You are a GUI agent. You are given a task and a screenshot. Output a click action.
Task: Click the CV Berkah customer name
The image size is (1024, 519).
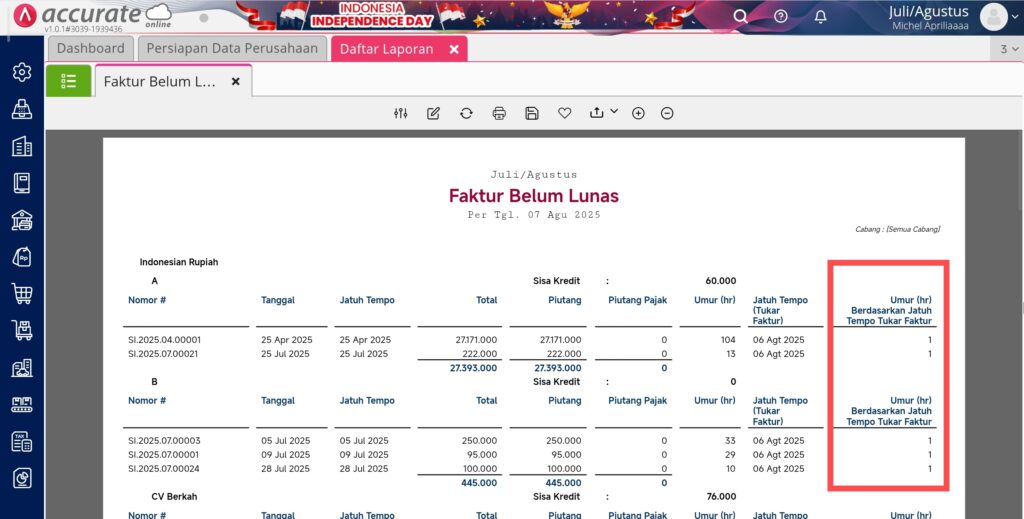[x=174, y=497]
